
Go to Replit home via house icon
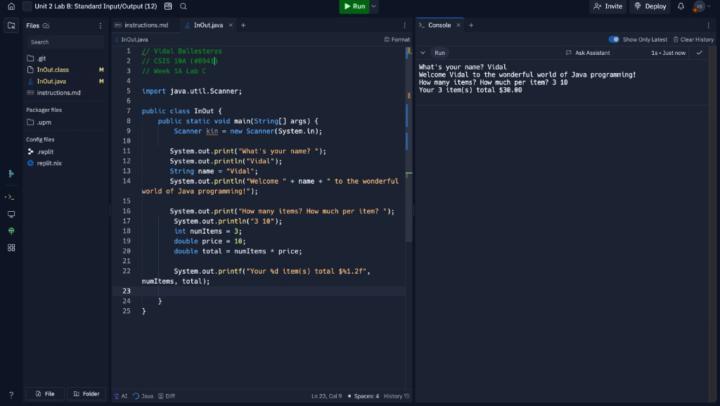coord(11,6)
